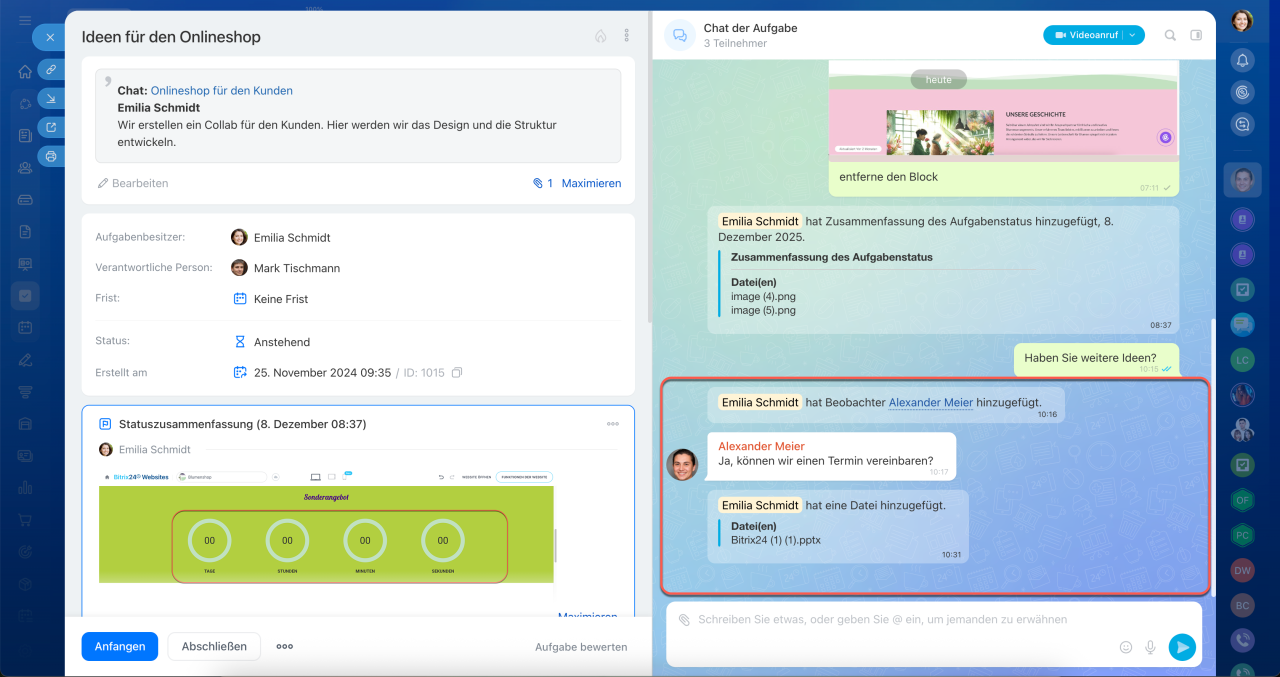The image size is (1280, 677).
Task: Click the Keine Frist deadline field
Action: [280, 299]
